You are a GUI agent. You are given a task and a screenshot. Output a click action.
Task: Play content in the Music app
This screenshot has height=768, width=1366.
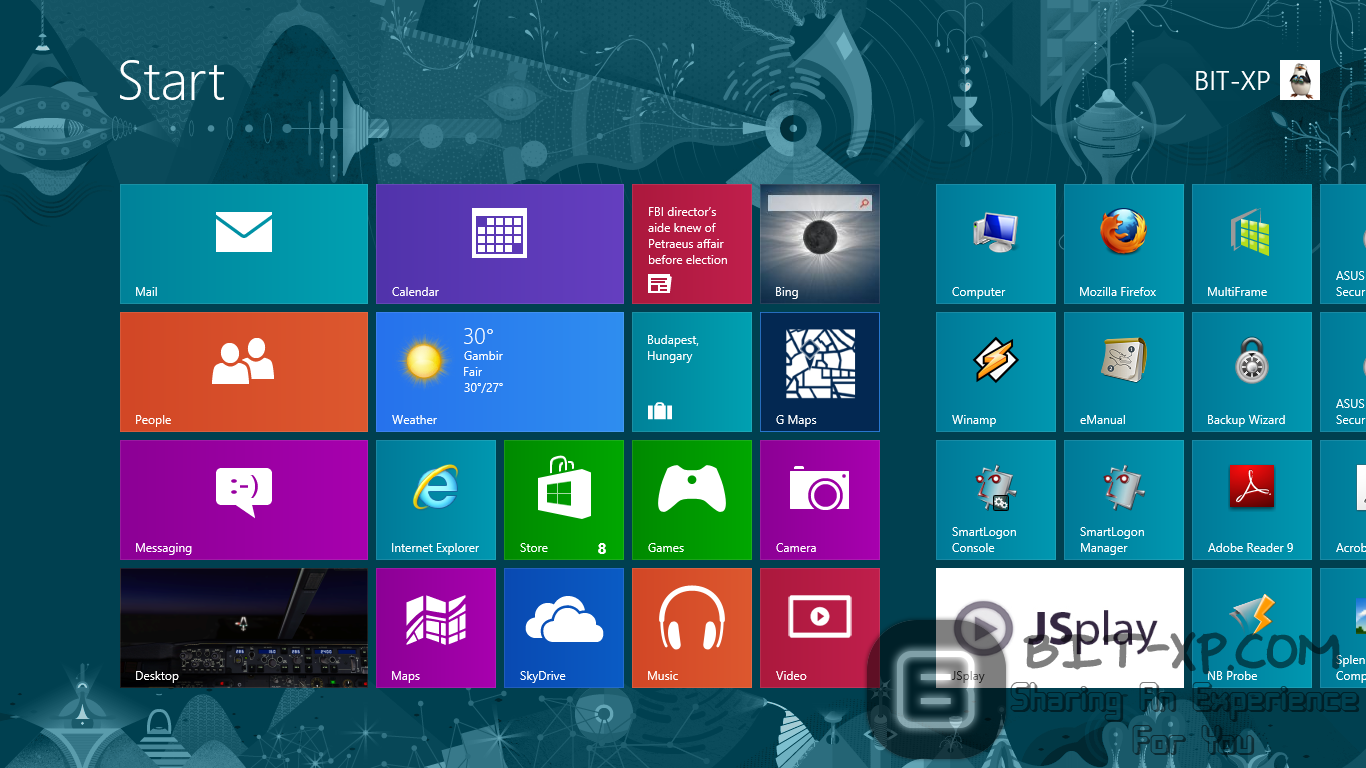691,627
